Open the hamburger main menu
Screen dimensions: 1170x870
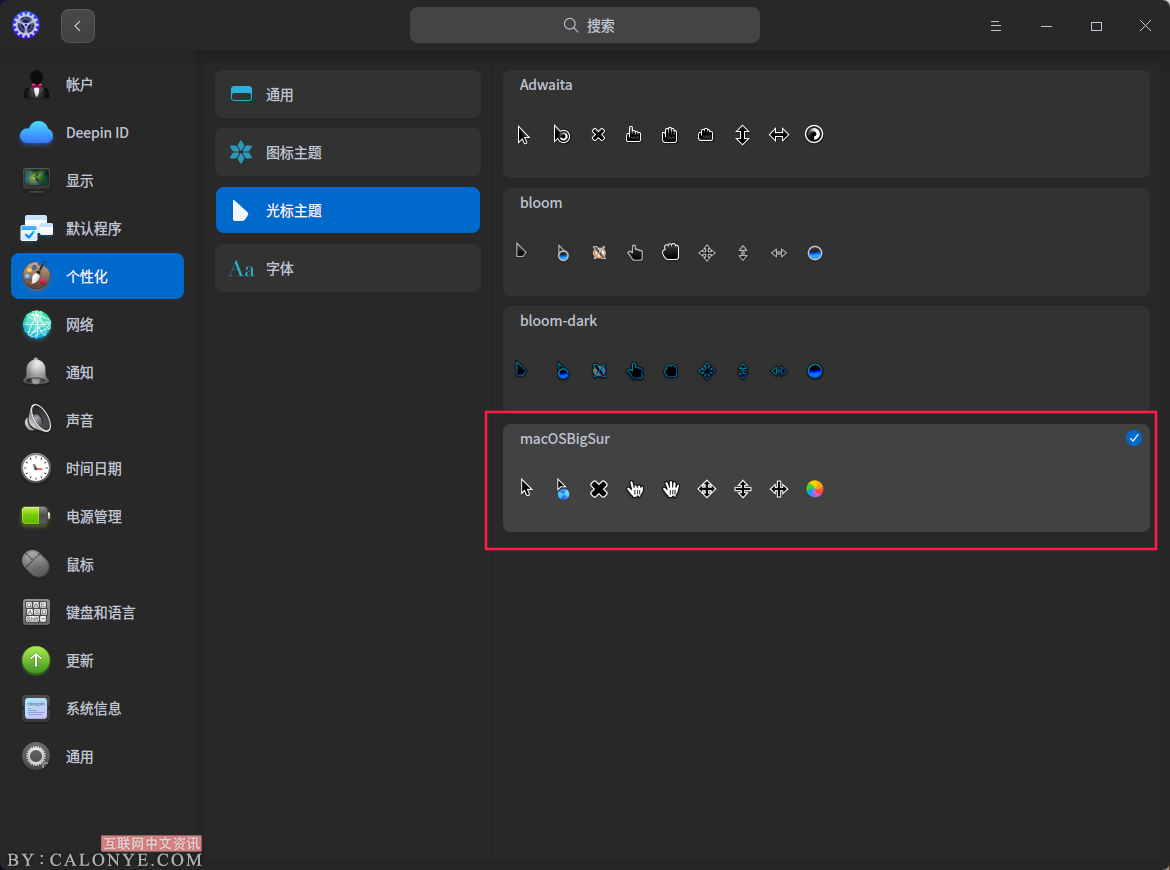(996, 26)
